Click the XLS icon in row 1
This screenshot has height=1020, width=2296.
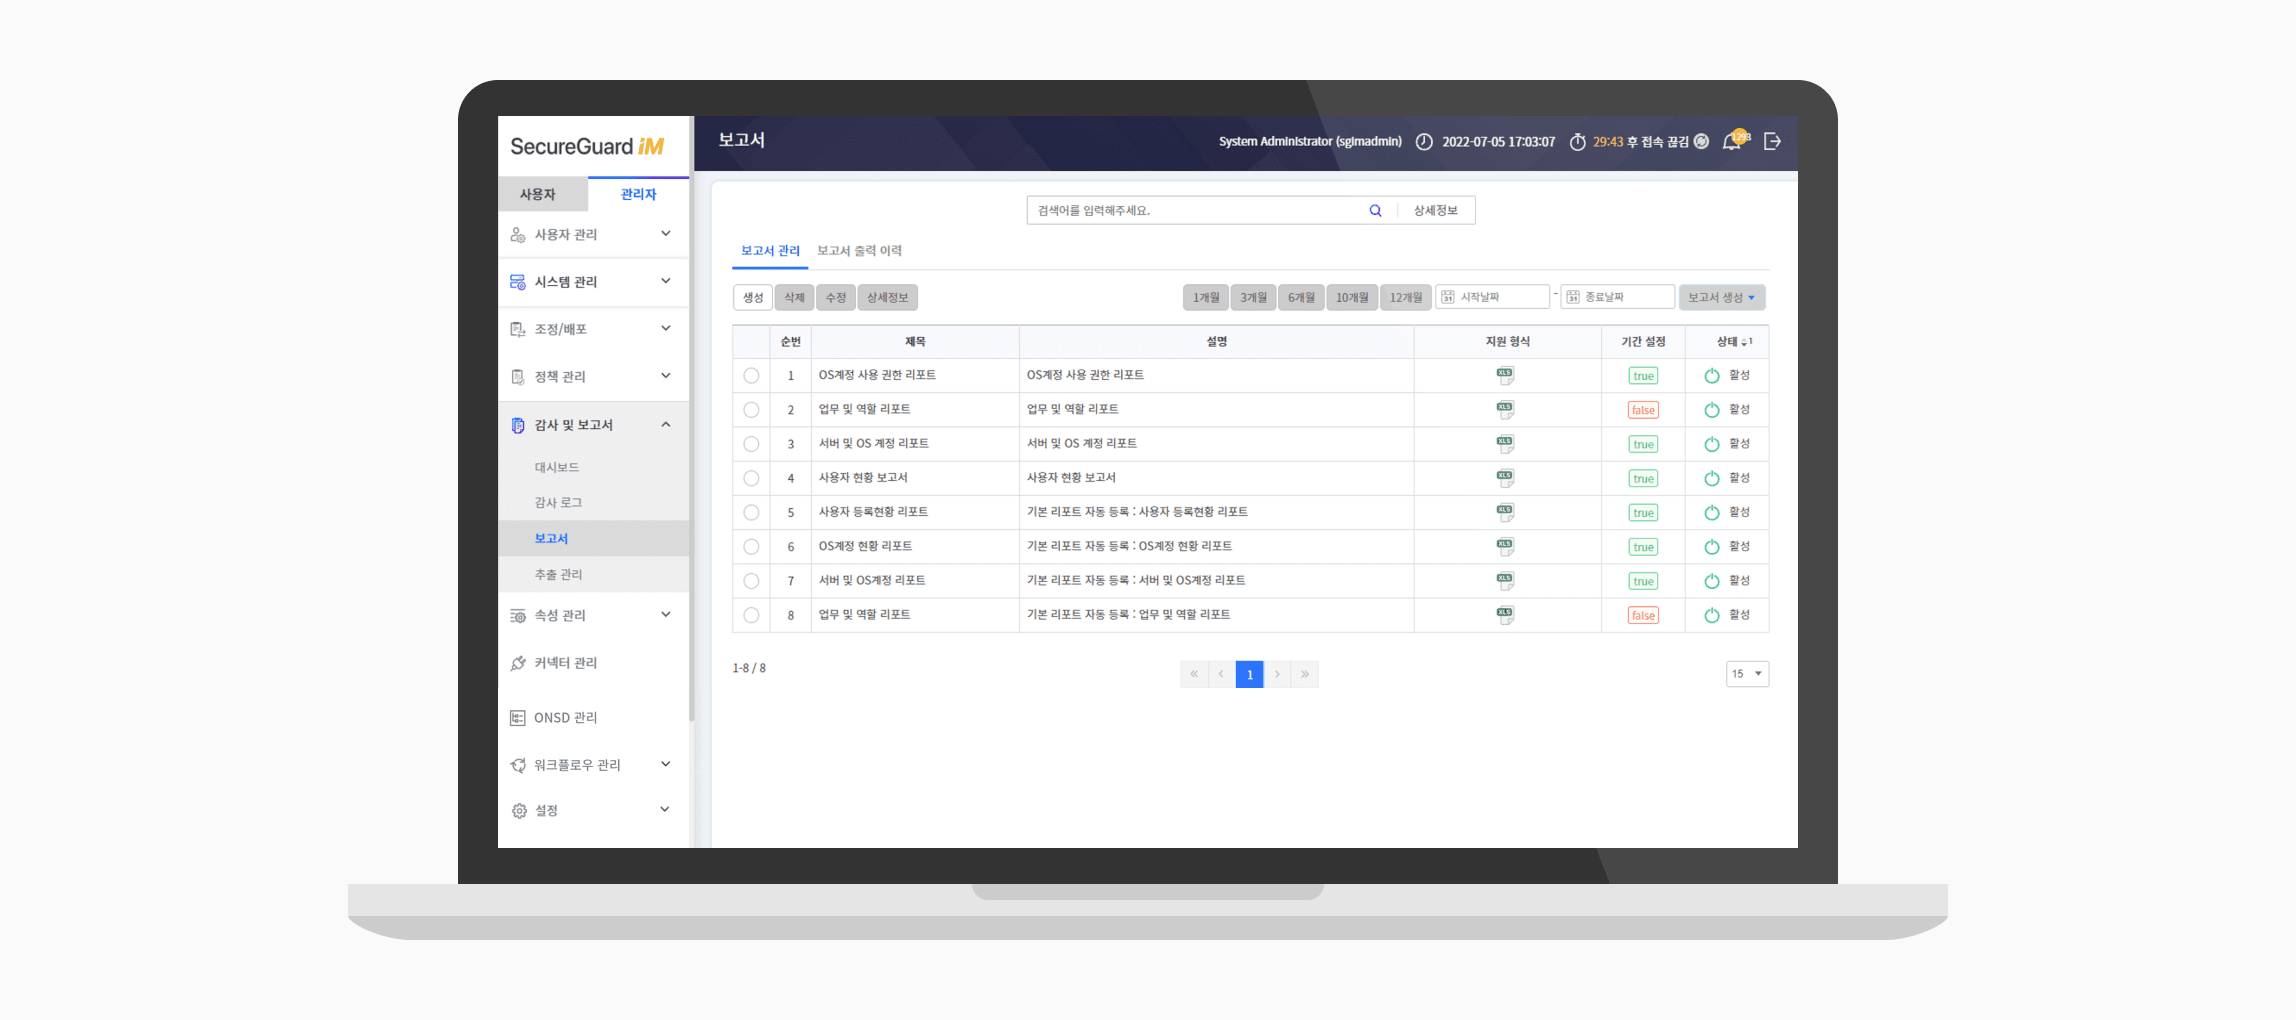point(1505,375)
